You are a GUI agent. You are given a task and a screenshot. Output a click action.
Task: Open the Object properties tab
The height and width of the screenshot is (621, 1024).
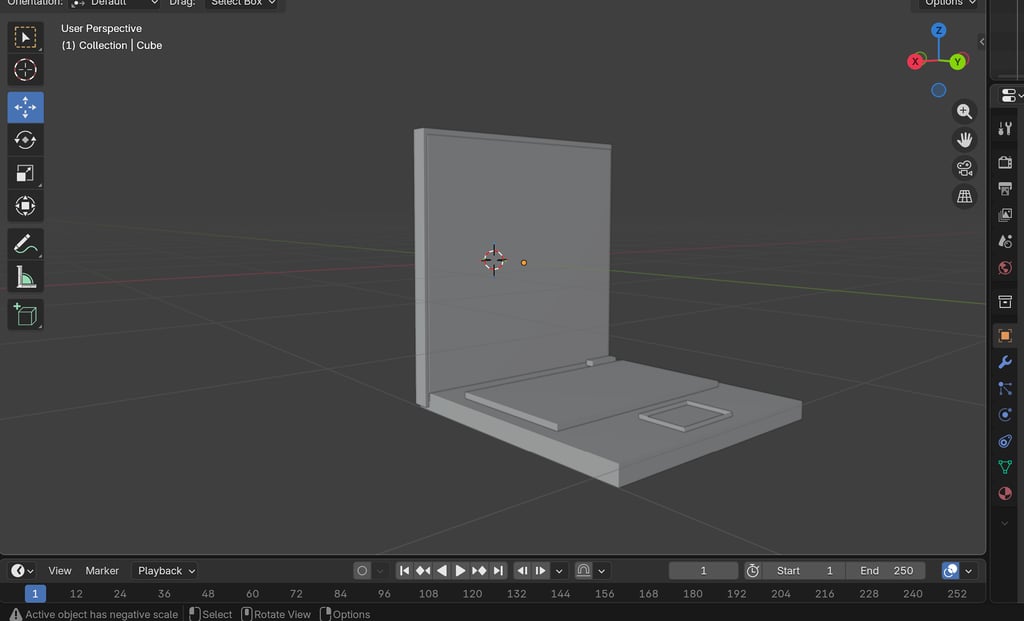(x=1005, y=336)
